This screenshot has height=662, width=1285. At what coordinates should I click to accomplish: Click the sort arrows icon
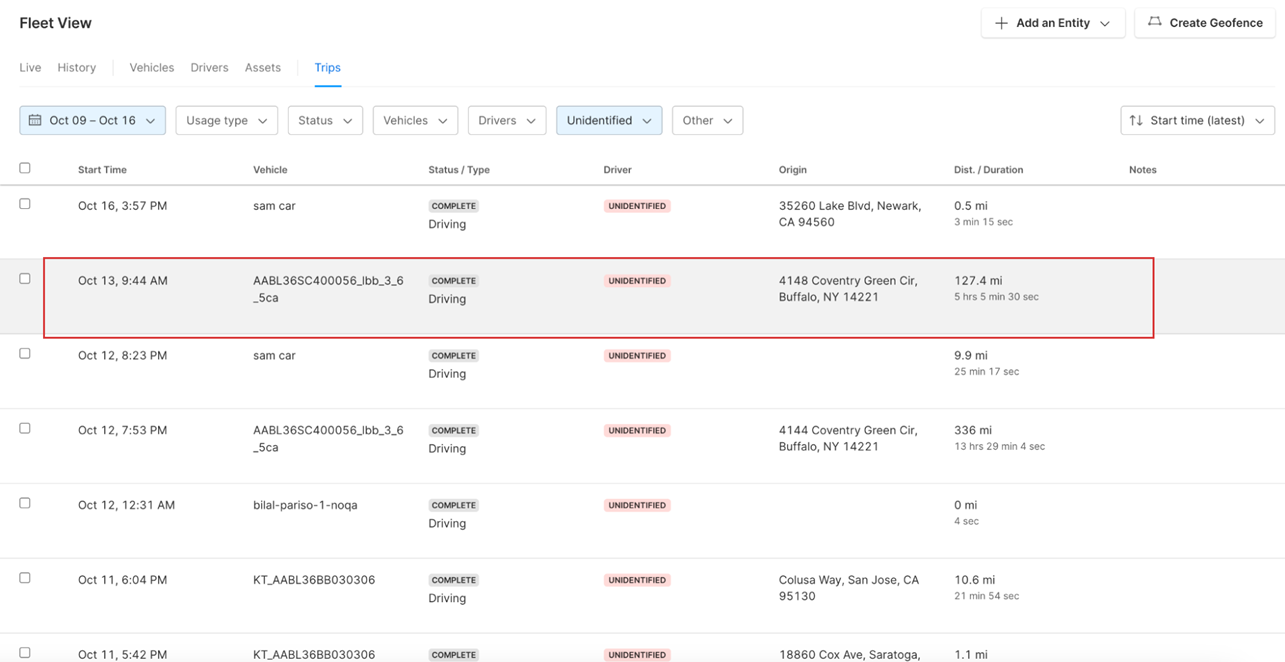(x=1136, y=120)
